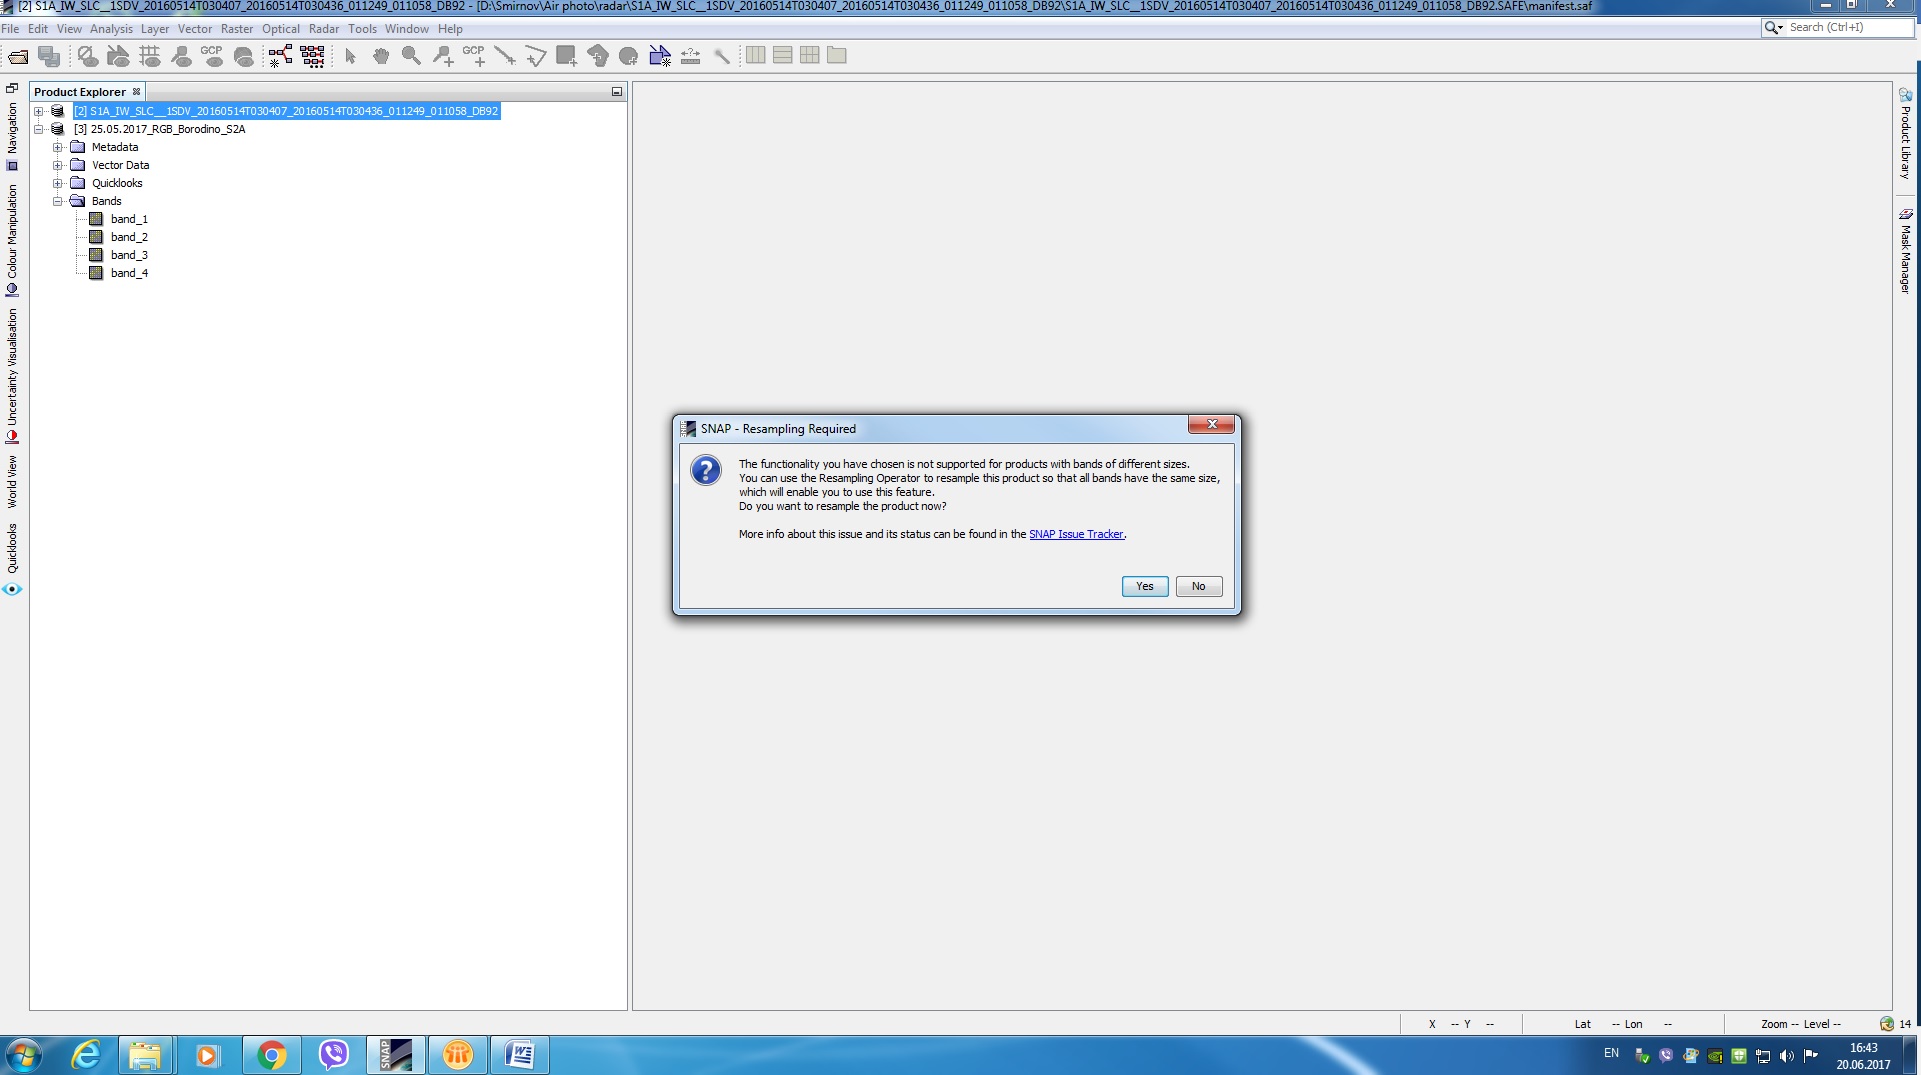
Task: Open the Colour Manipulation side panel
Action: point(12,240)
